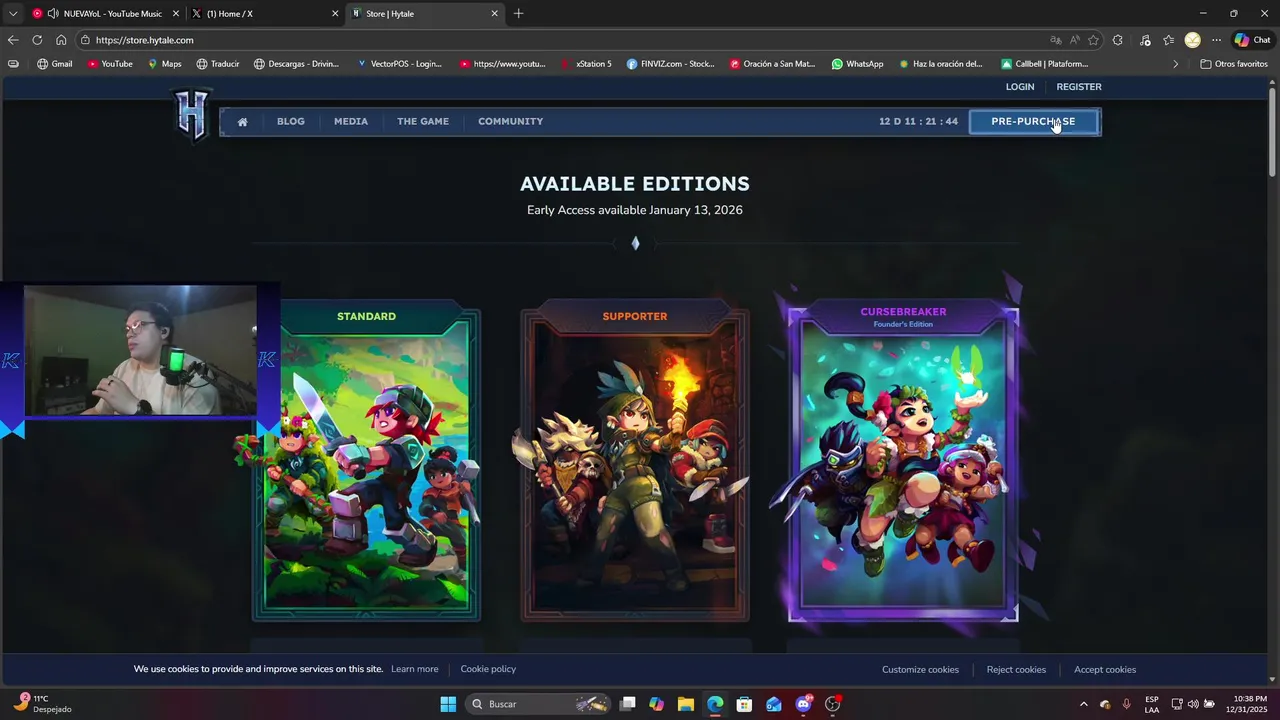Open the MEDIA menu item

(351, 121)
